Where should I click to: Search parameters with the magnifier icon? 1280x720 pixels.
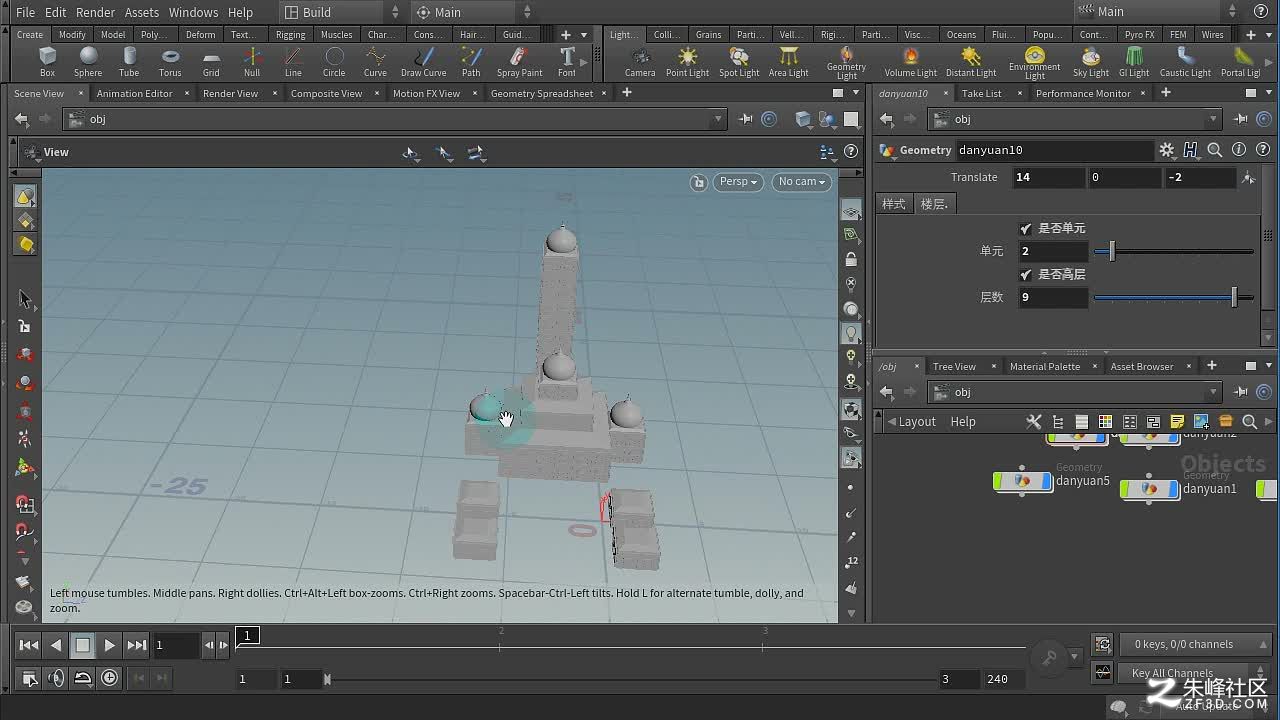click(1215, 150)
